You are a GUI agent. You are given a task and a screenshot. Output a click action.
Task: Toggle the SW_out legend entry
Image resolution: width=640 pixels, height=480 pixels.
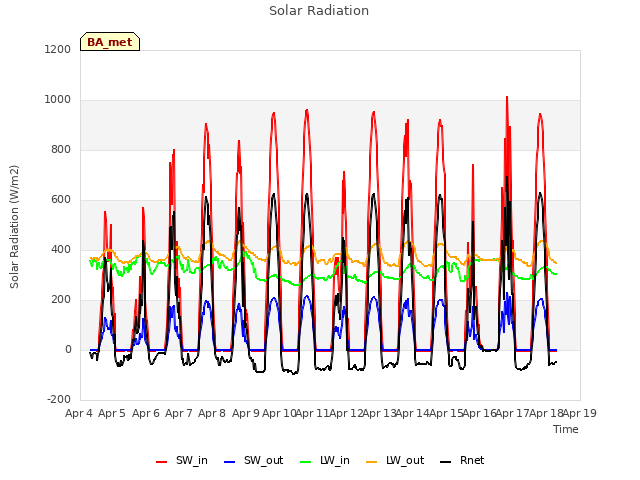tap(253, 460)
